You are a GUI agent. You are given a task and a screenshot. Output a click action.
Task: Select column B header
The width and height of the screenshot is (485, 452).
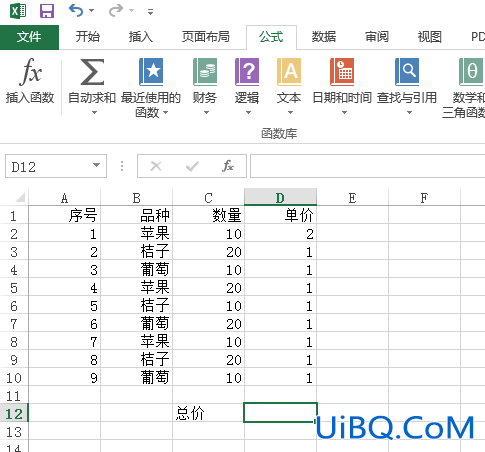coord(137,198)
